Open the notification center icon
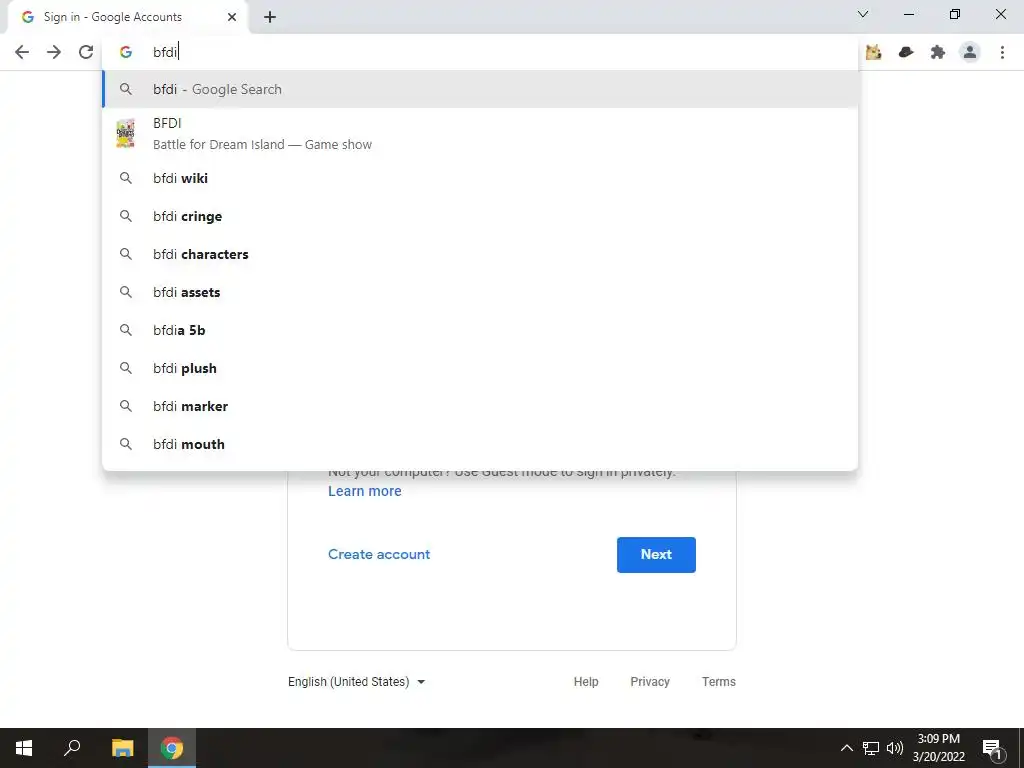1024x768 pixels. pyautogui.click(x=992, y=749)
